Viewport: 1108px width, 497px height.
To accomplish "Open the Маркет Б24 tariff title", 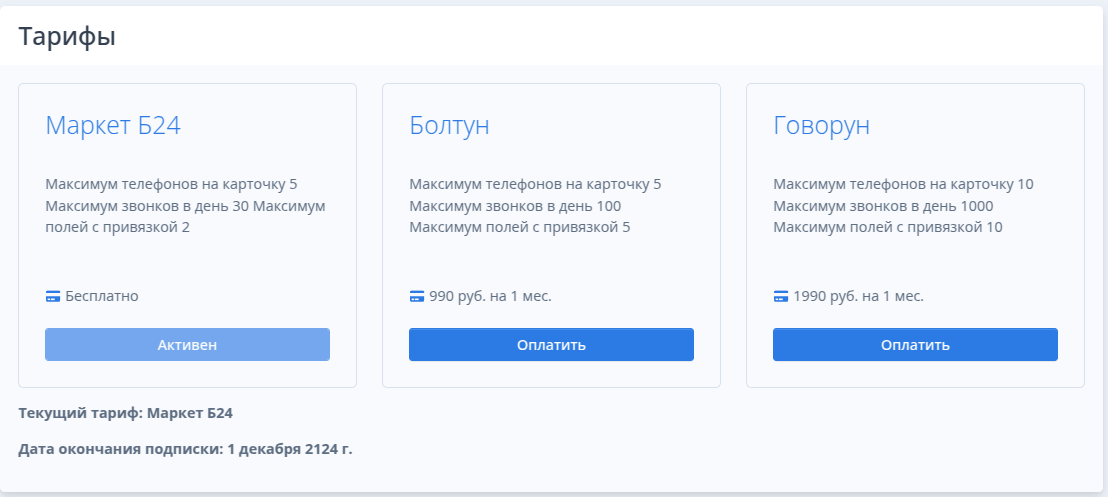I will (113, 126).
